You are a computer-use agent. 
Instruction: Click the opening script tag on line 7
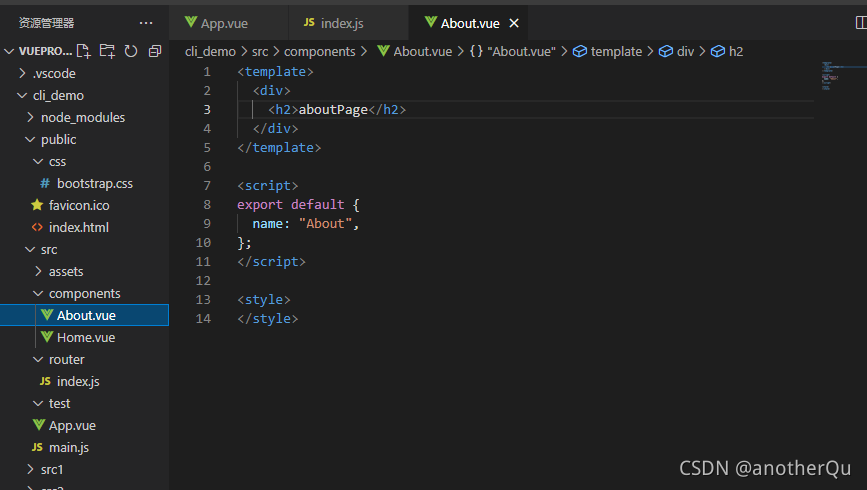point(268,185)
